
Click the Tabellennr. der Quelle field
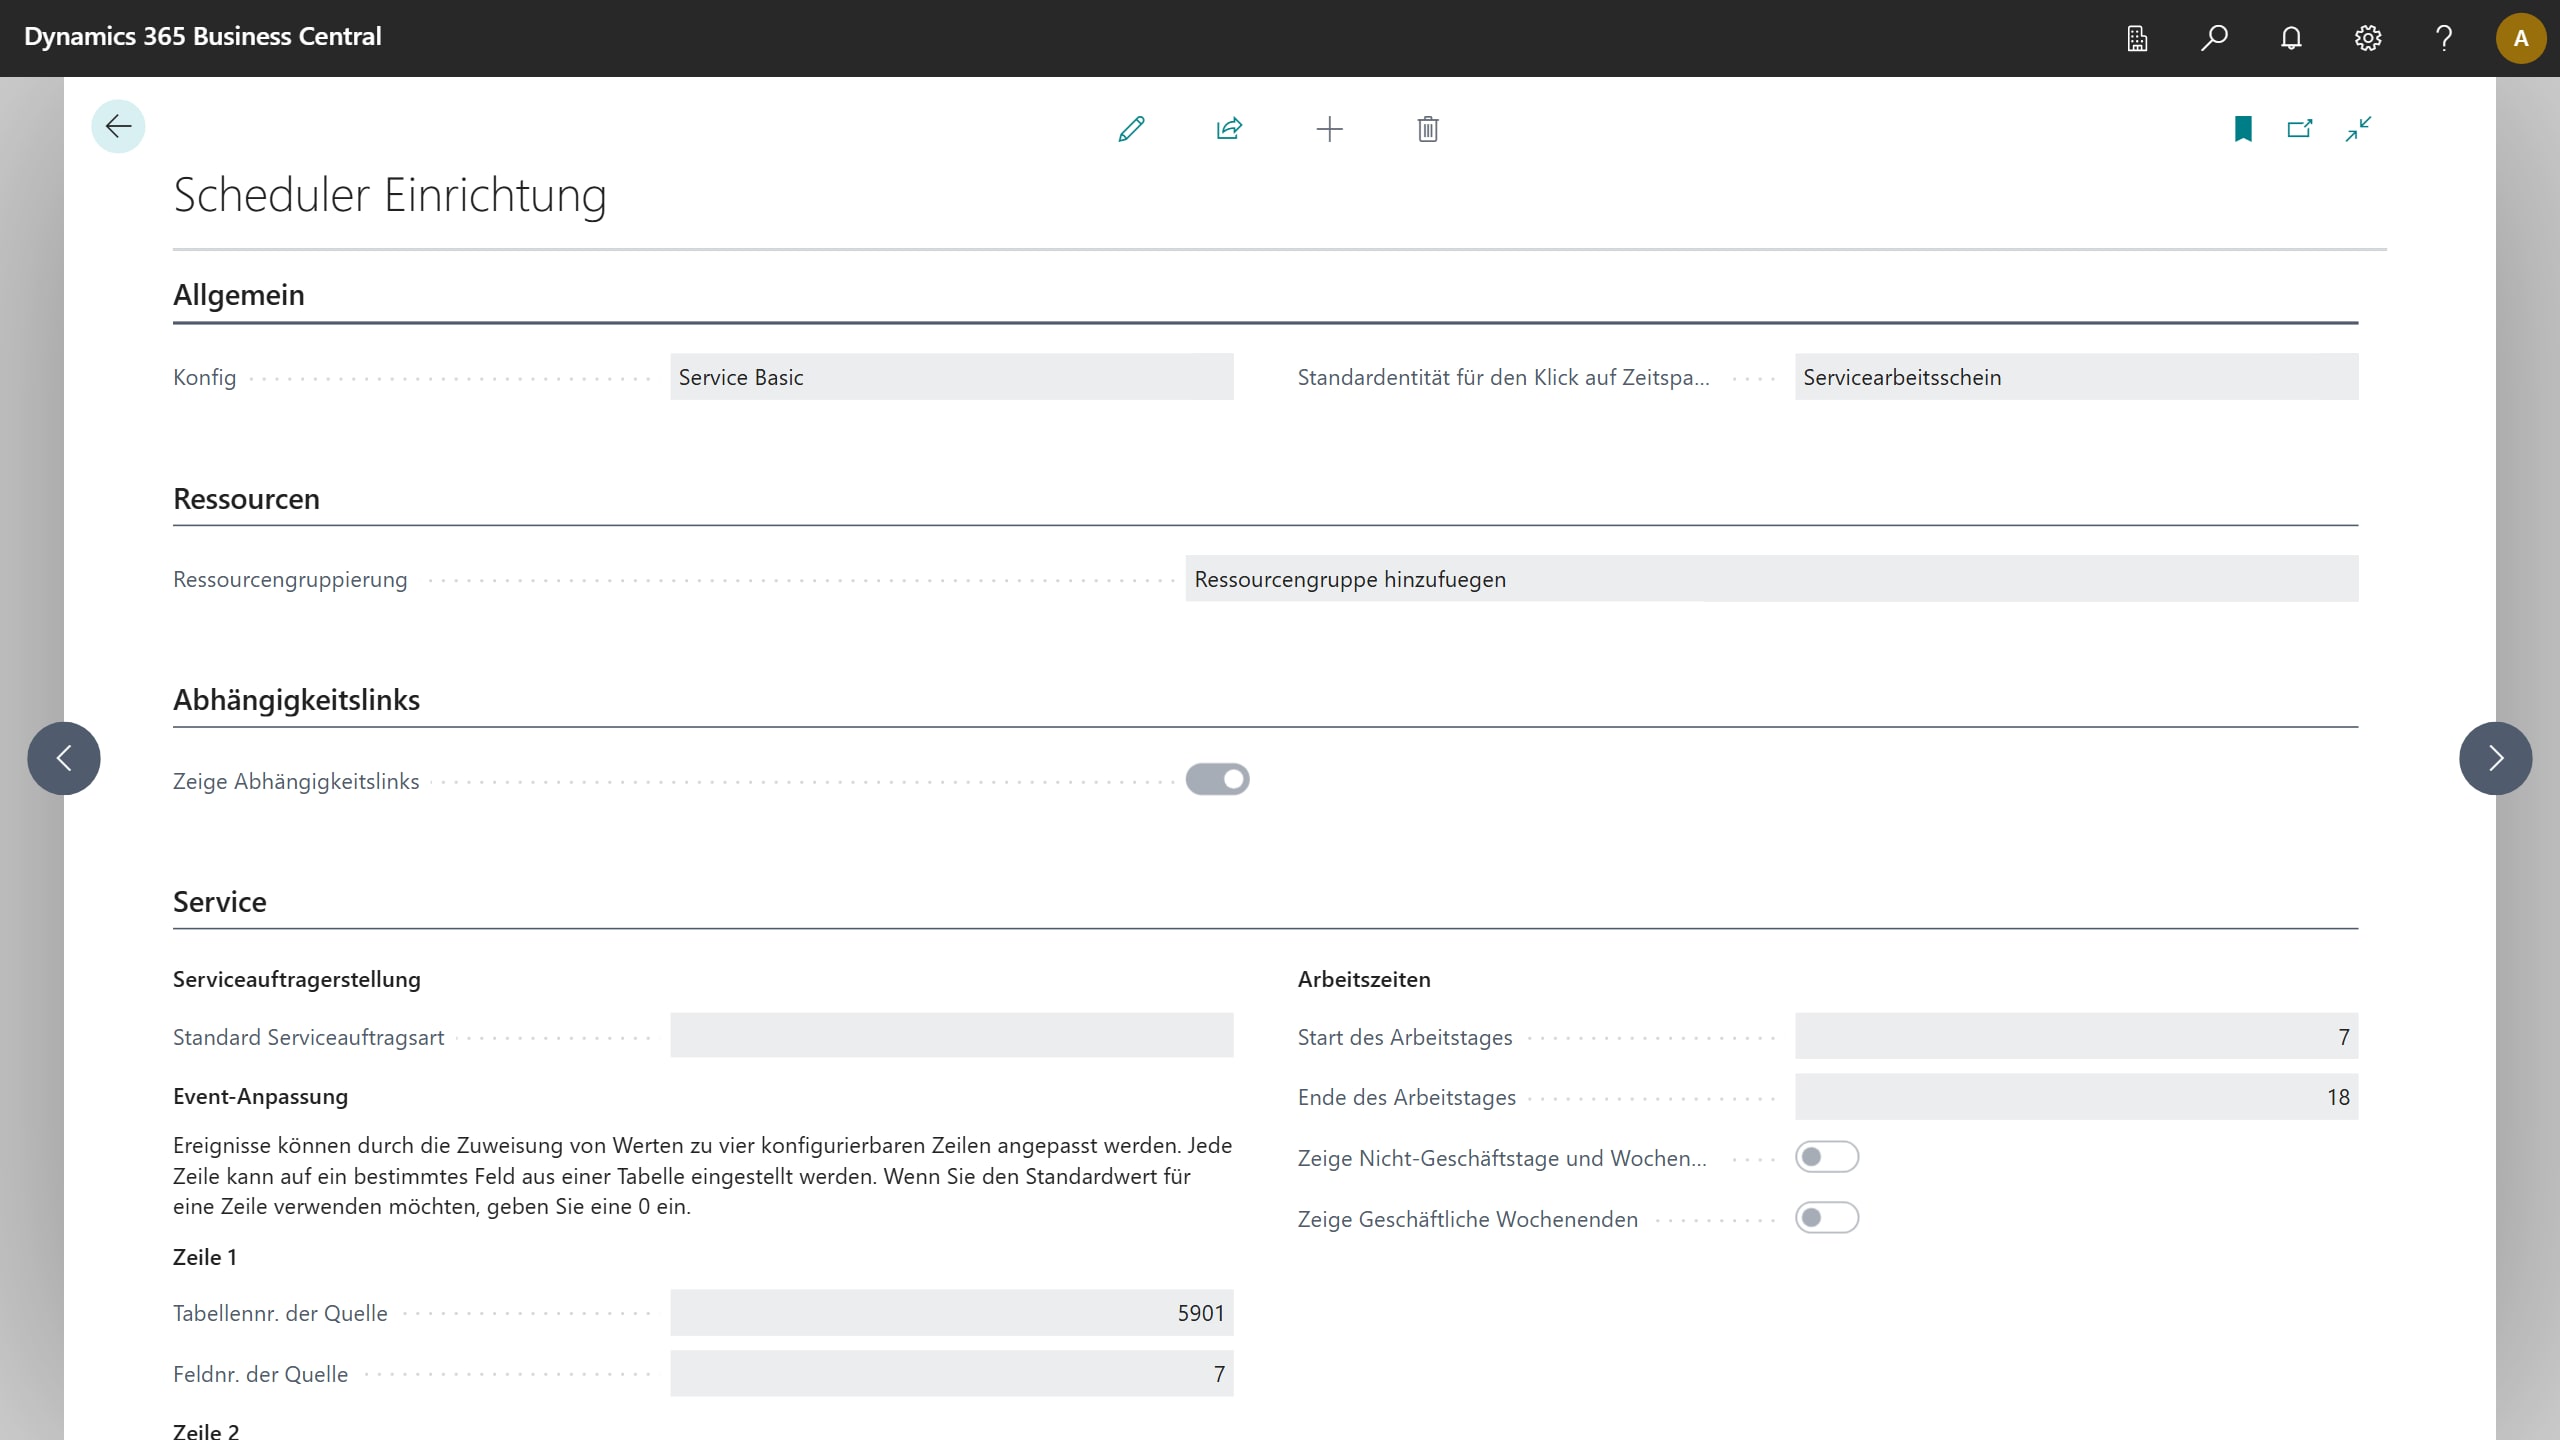click(951, 1313)
